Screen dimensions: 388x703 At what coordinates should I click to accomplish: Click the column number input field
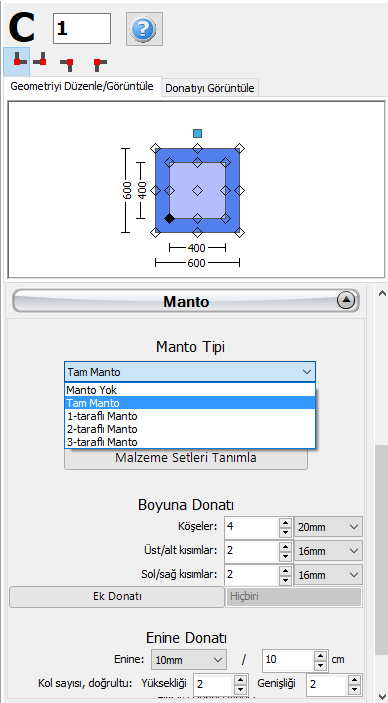[82, 28]
